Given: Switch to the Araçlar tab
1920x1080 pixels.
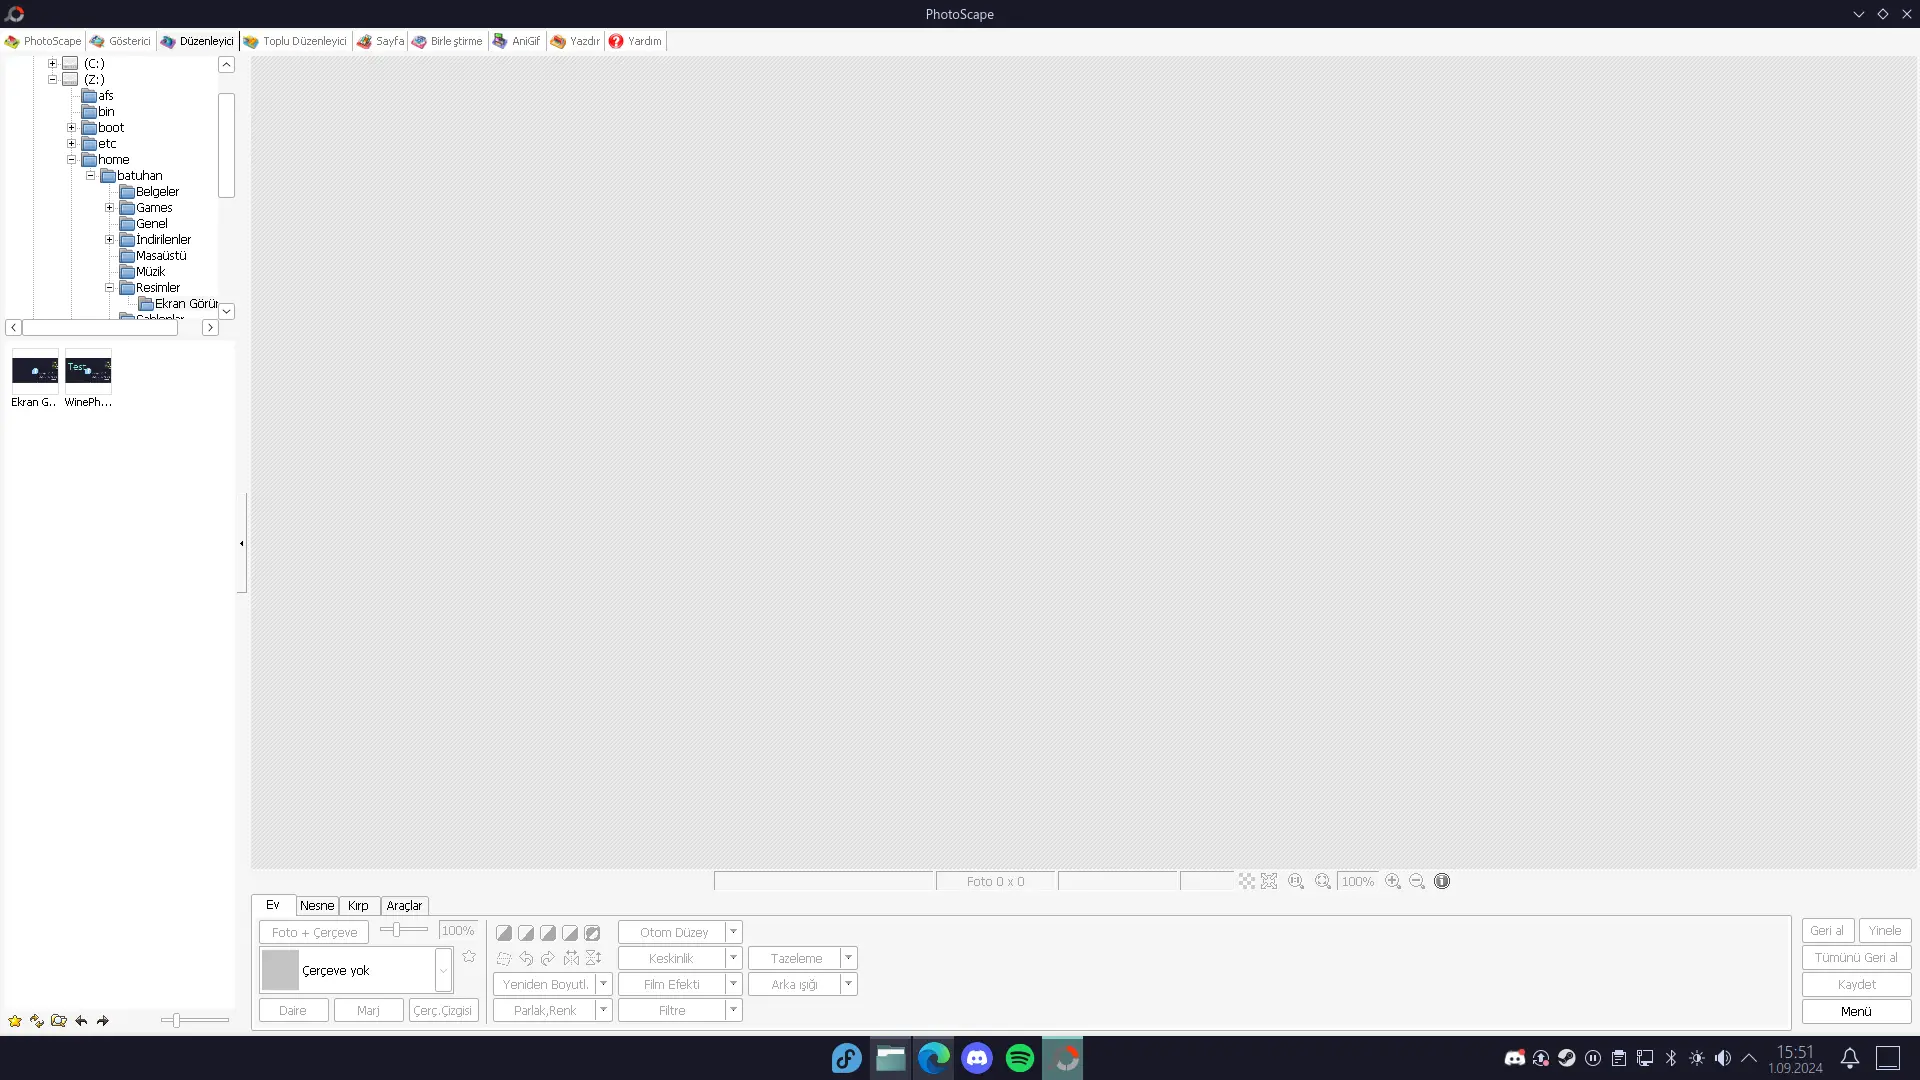Looking at the screenshot, I should (x=404, y=905).
